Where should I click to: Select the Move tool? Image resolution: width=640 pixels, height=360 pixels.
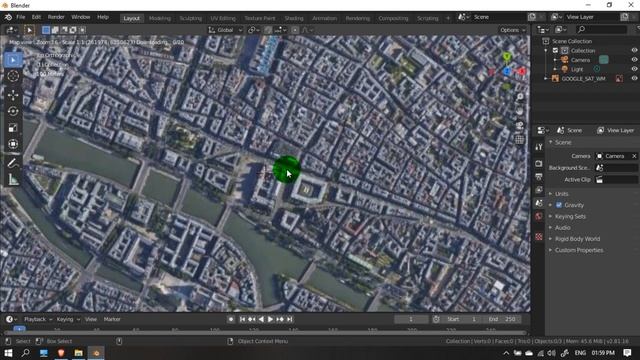(13, 95)
